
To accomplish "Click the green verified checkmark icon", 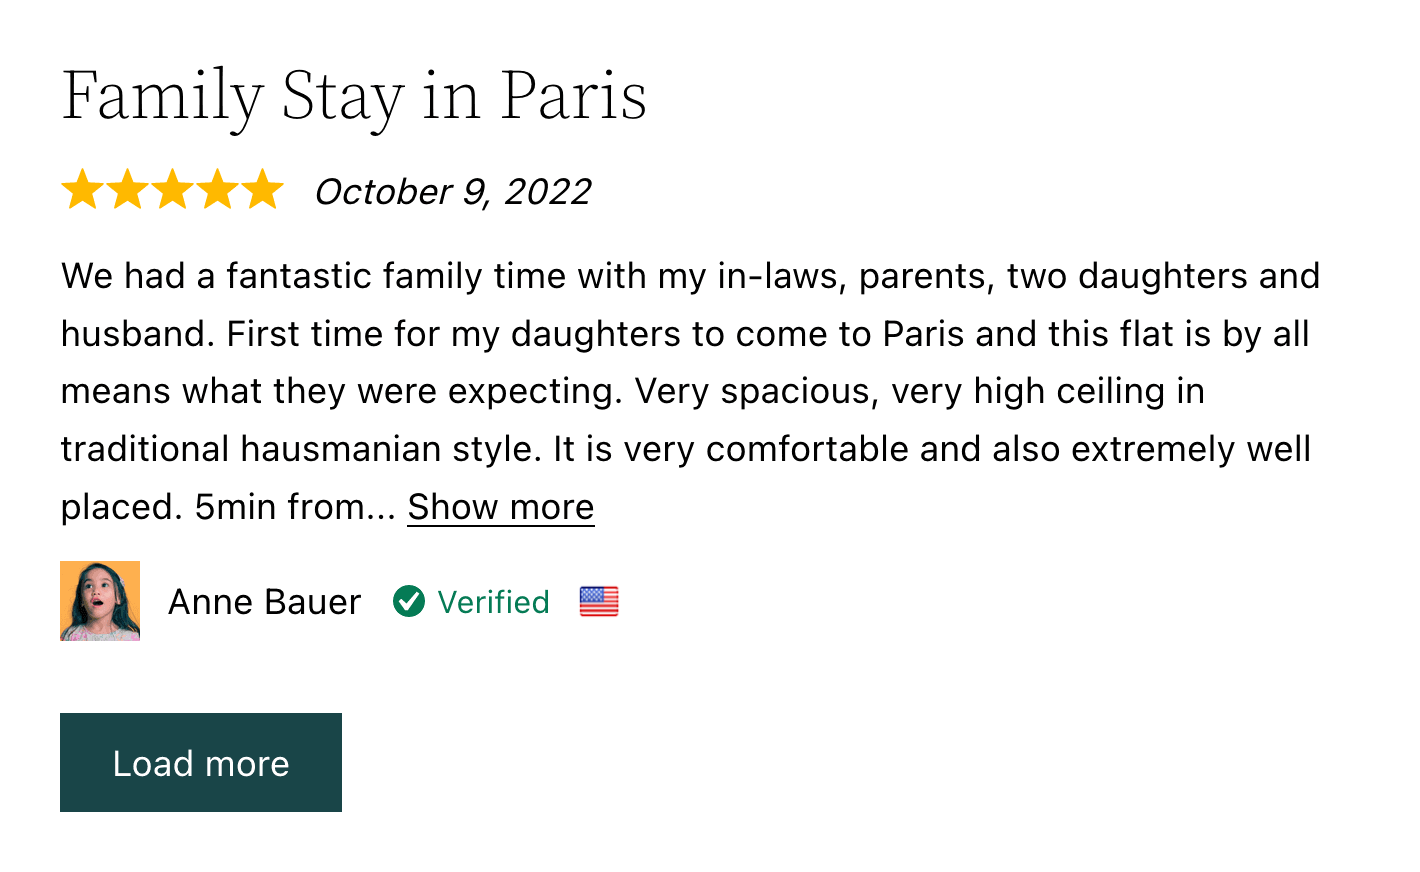I will (409, 601).
